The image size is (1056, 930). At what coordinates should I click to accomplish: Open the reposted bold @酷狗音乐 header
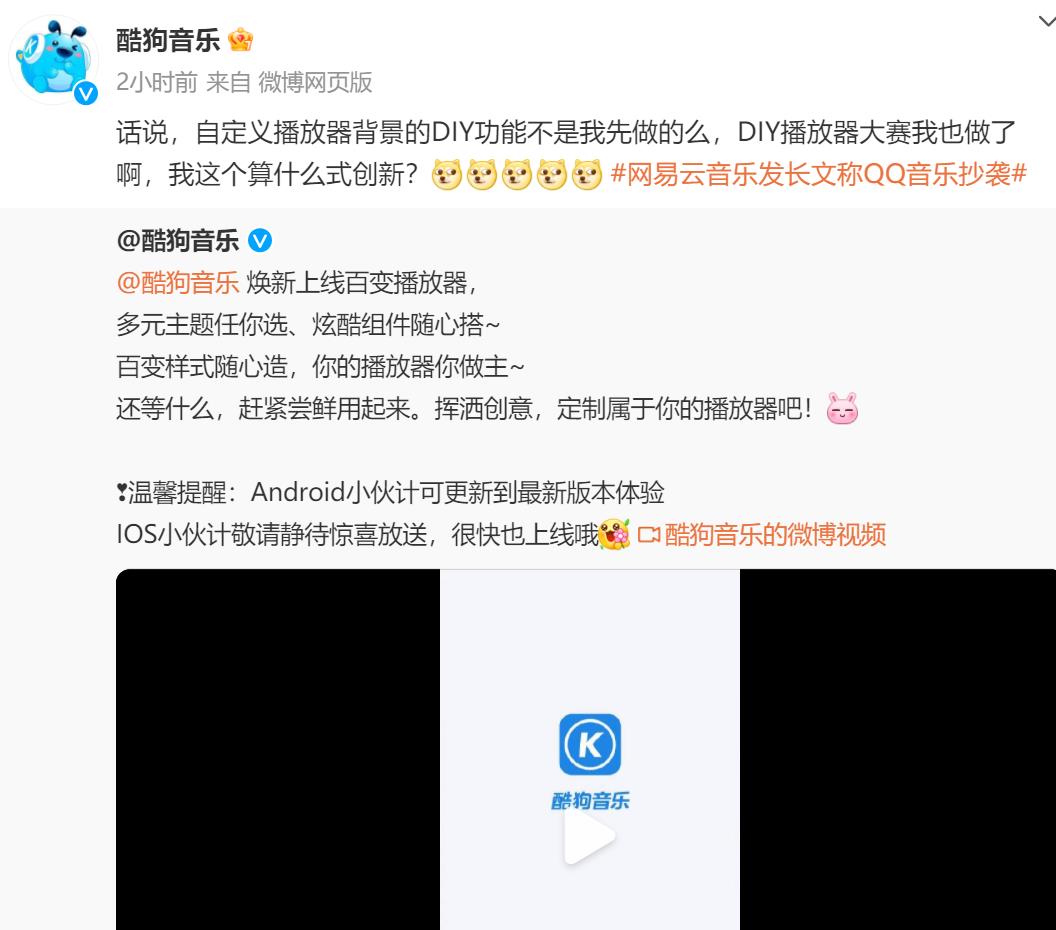click(178, 240)
